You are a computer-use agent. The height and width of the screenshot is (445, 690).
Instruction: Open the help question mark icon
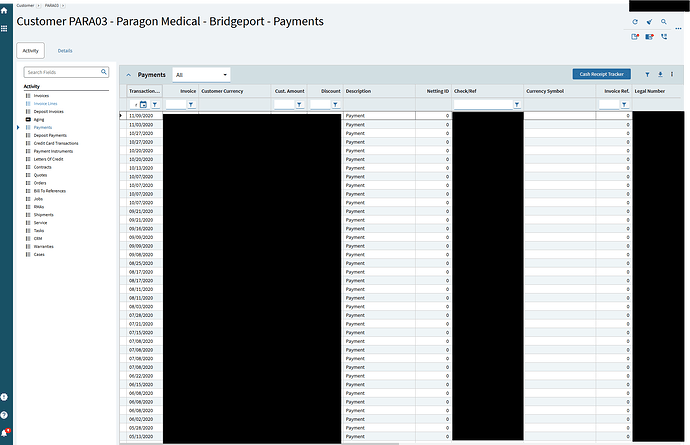pyautogui.click(x=4, y=415)
